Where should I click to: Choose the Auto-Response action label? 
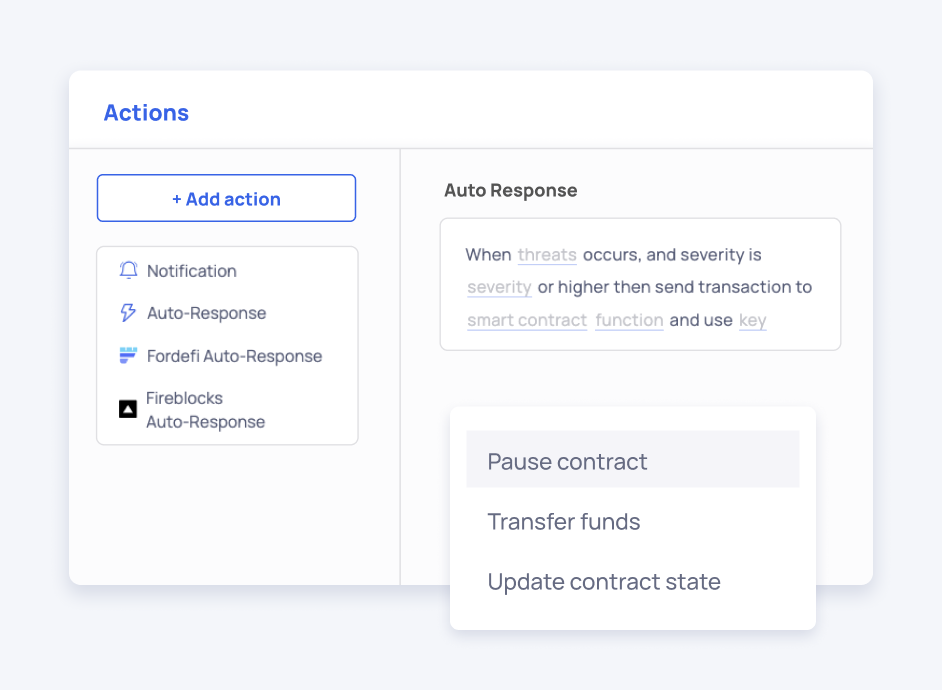point(206,313)
